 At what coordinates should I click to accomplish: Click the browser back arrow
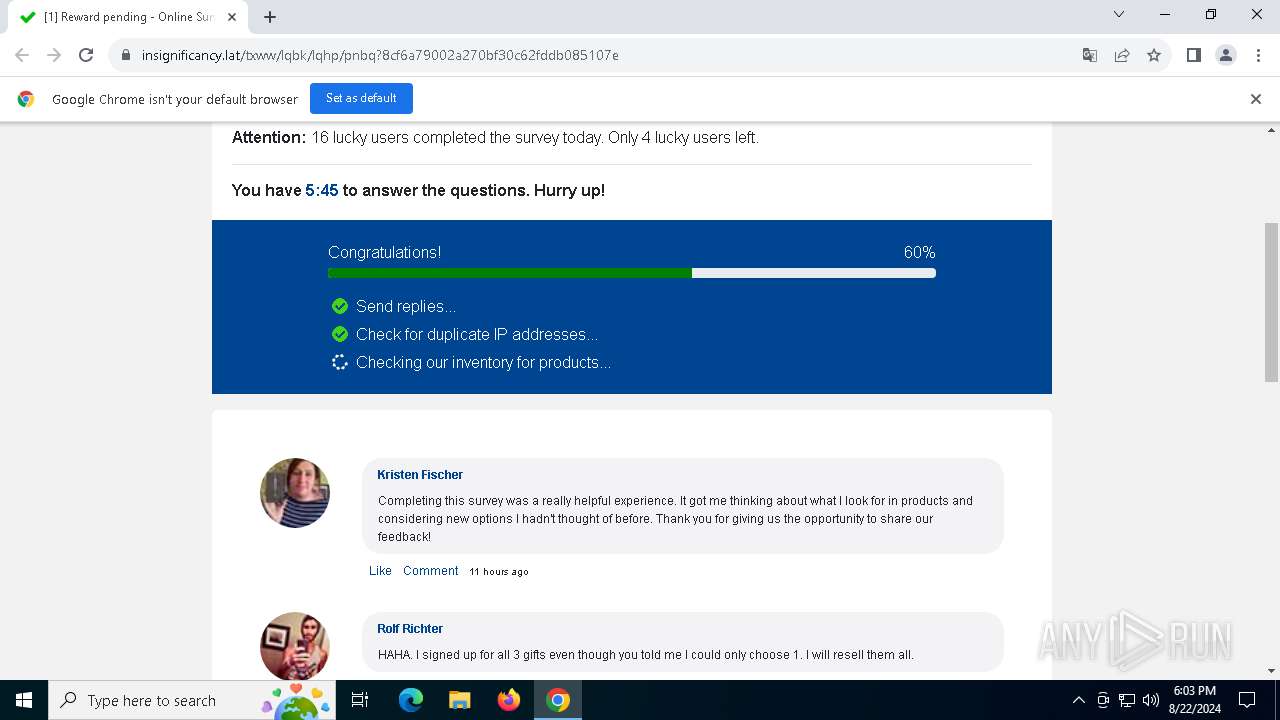click(22, 55)
